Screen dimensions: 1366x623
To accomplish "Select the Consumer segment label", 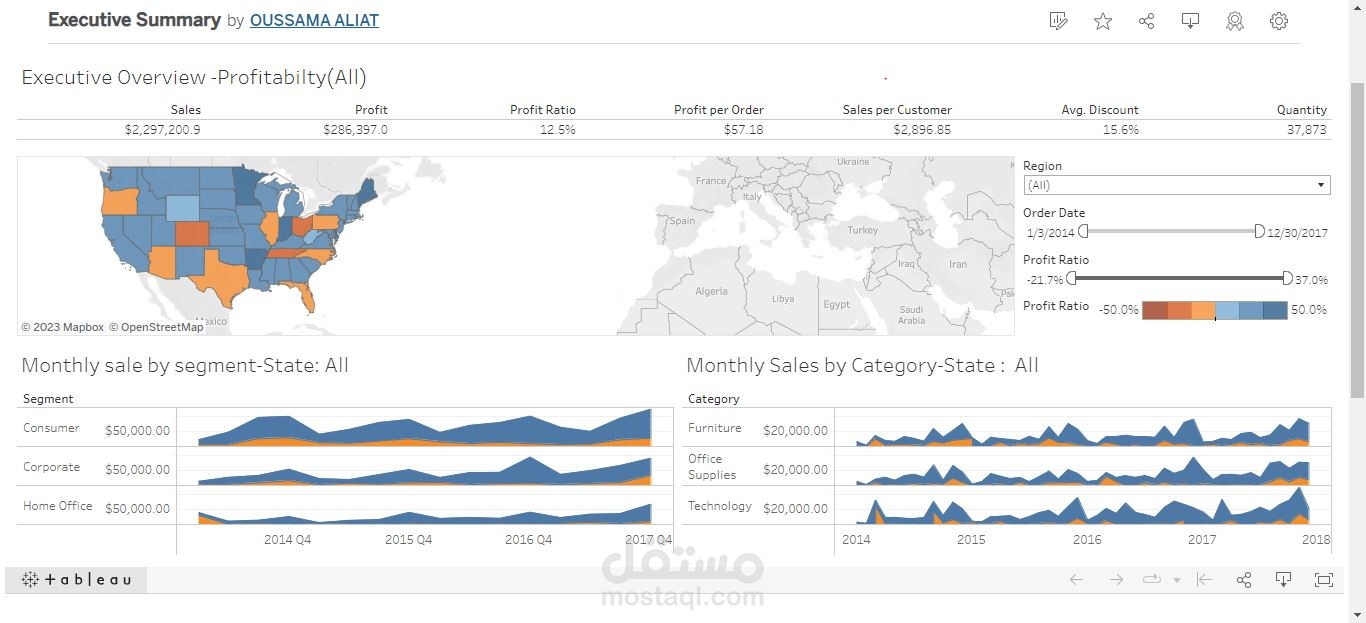I will pyautogui.click(x=51, y=428).
